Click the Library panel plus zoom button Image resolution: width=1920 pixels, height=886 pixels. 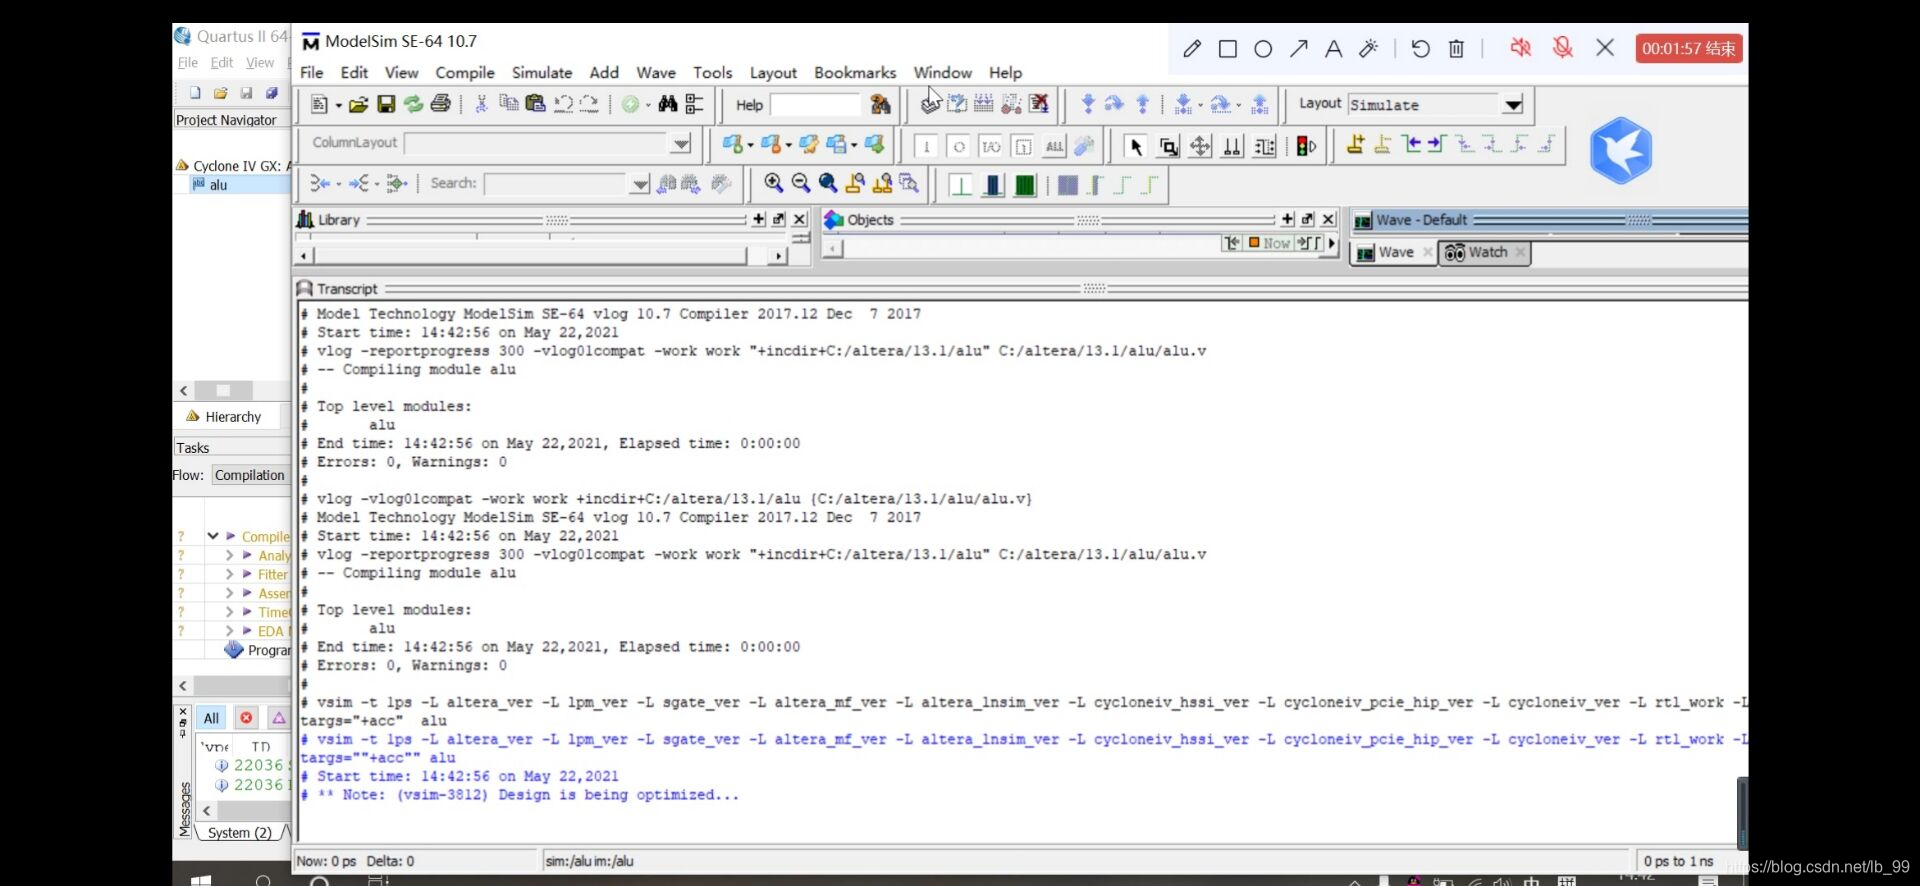pyautogui.click(x=758, y=219)
